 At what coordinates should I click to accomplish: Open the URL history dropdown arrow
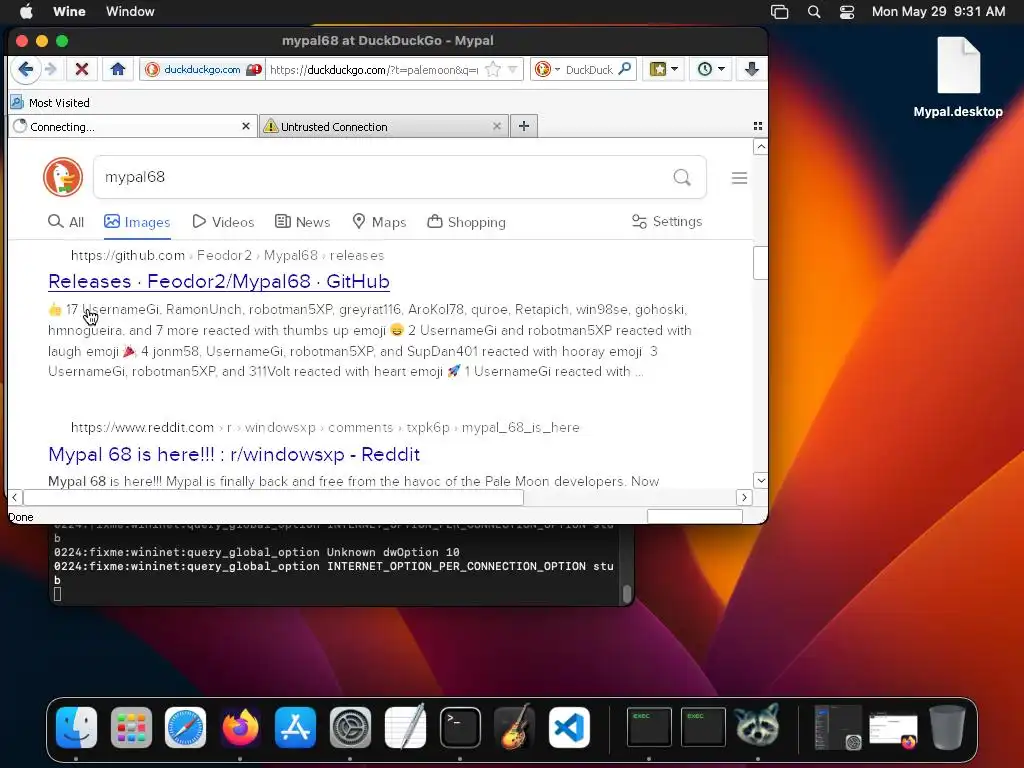[x=513, y=69]
